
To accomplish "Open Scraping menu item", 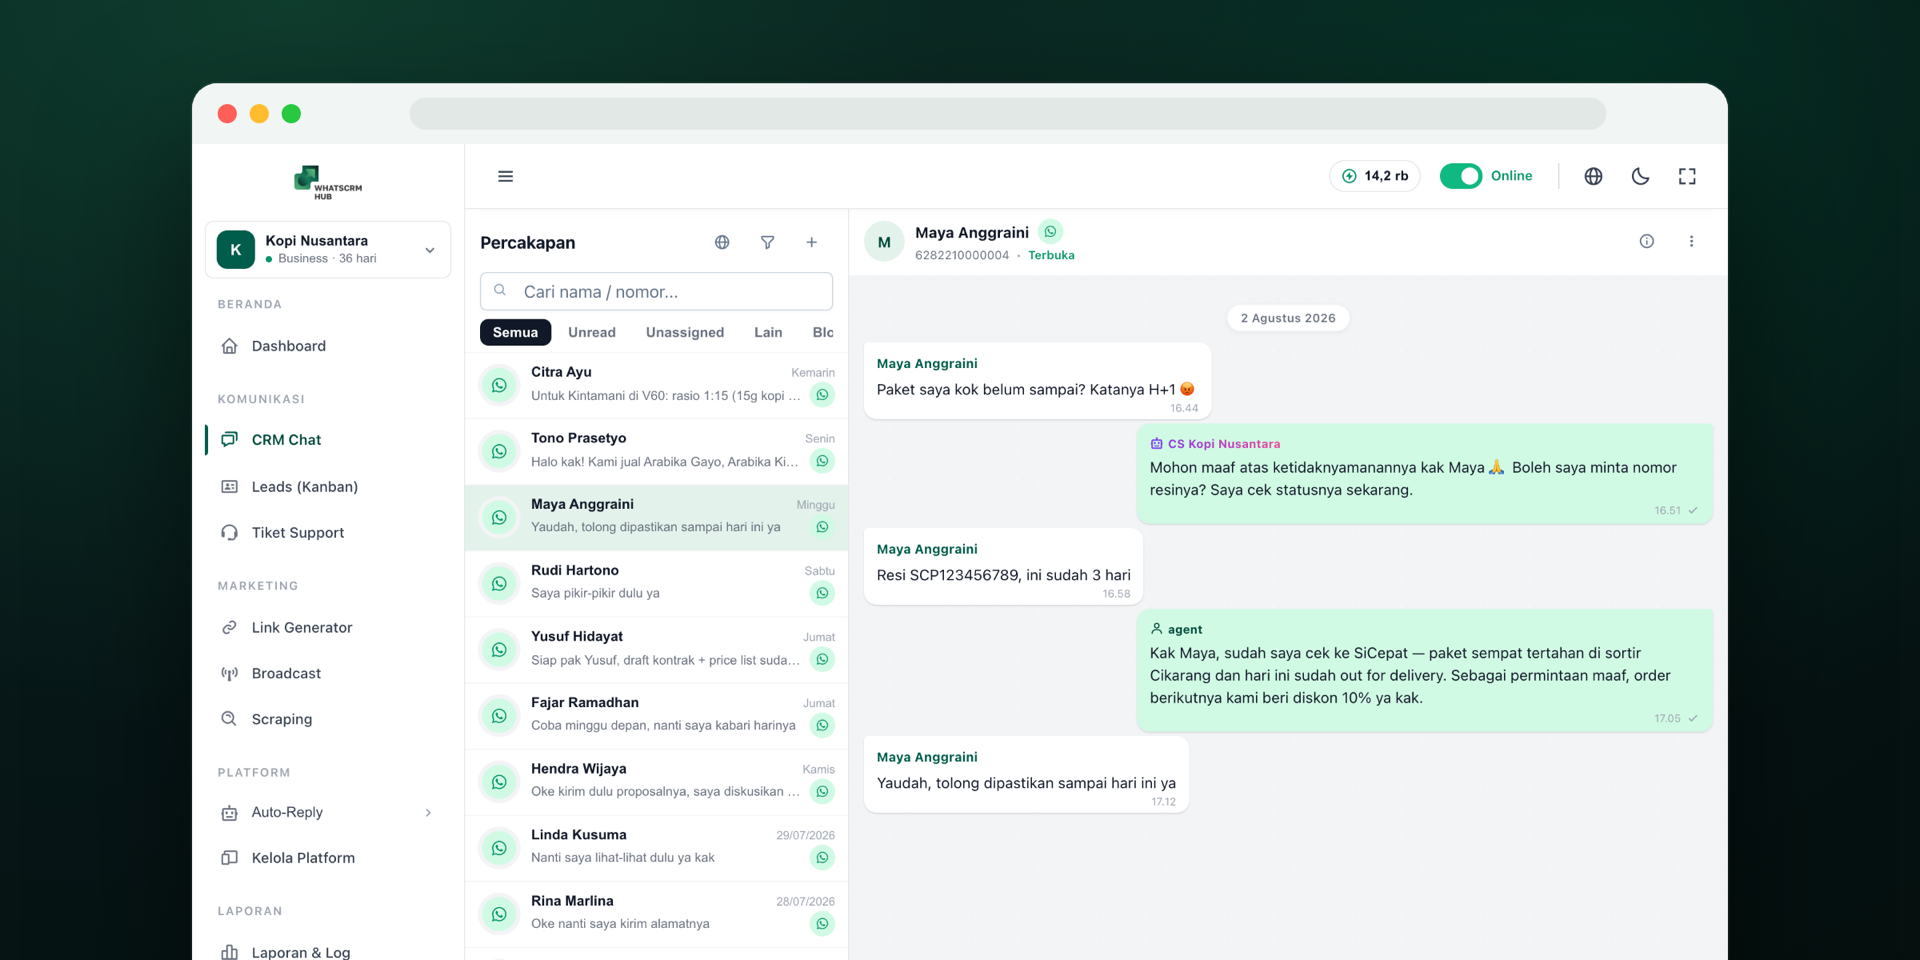I will (328, 719).
